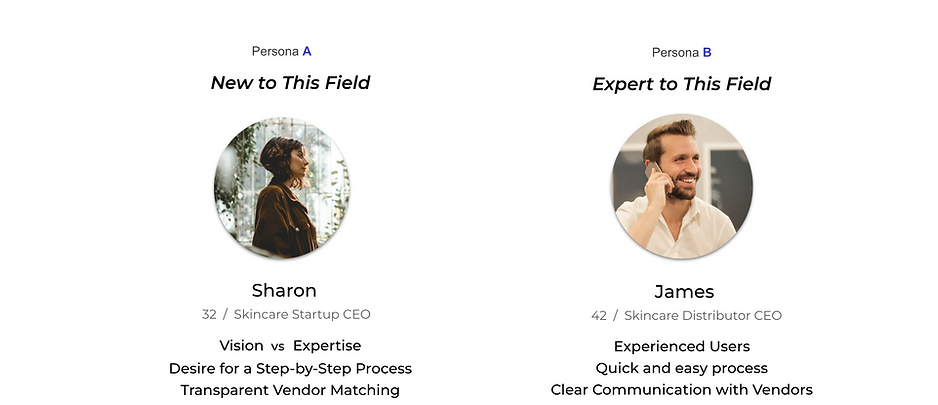Click Sharon's circular profile photo
The width and height of the screenshot is (938, 405).
[x=282, y=188]
